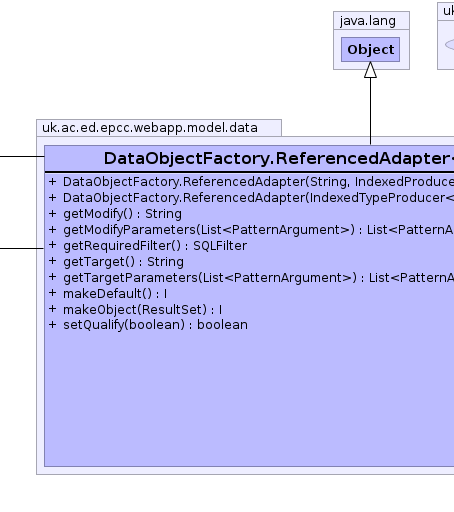Click the first ReferencedAdapter(String, ...) constructor
This screenshot has width=454, height=512.
(x=258, y=182)
